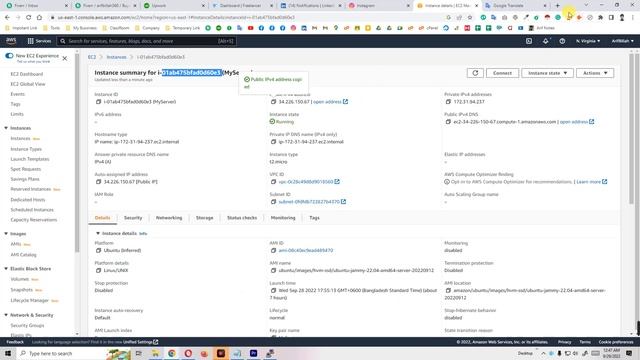Screen dimensions: 640x360
Task: Copy the Private IP DNS name
Action: (273, 142)
